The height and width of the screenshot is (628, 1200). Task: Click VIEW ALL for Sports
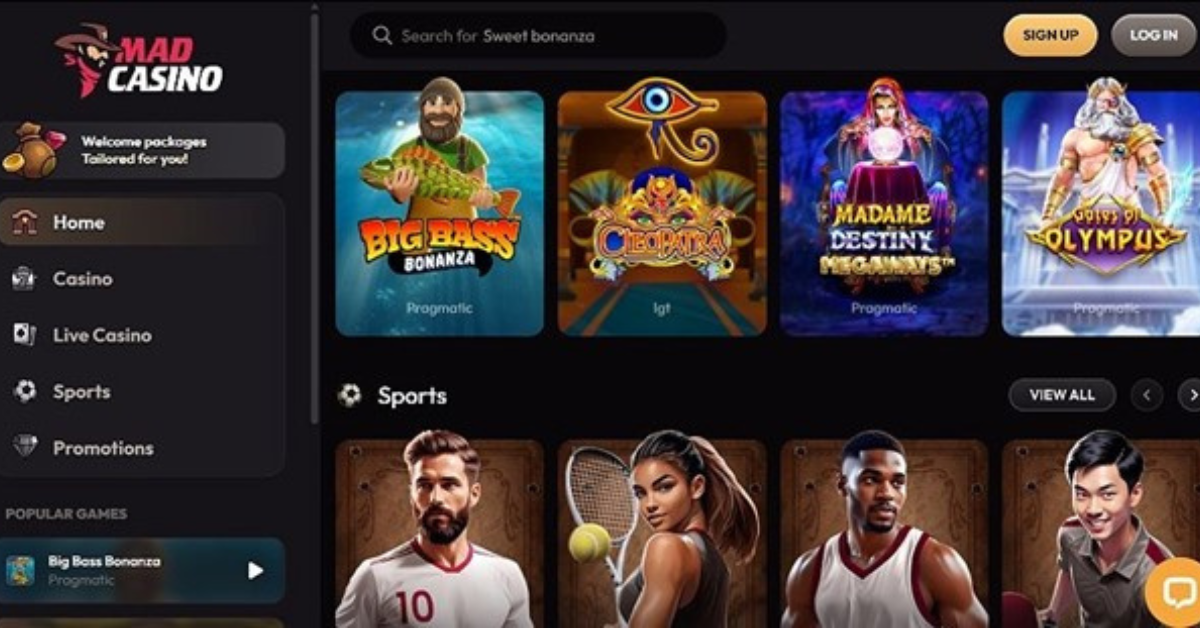pos(1062,395)
